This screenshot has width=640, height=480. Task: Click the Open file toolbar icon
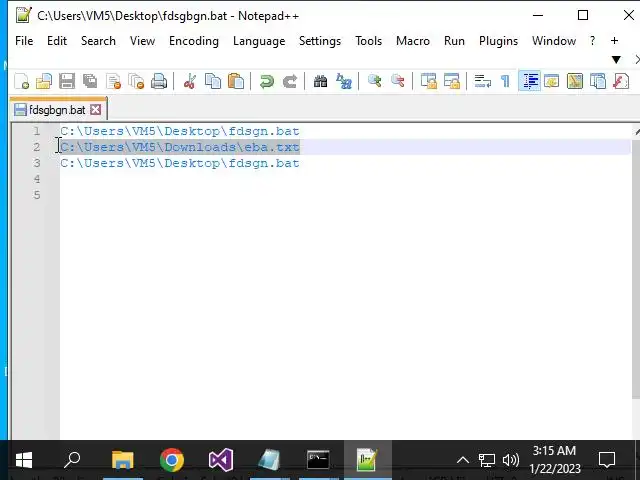pyautogui.click(x=44, y=81)
